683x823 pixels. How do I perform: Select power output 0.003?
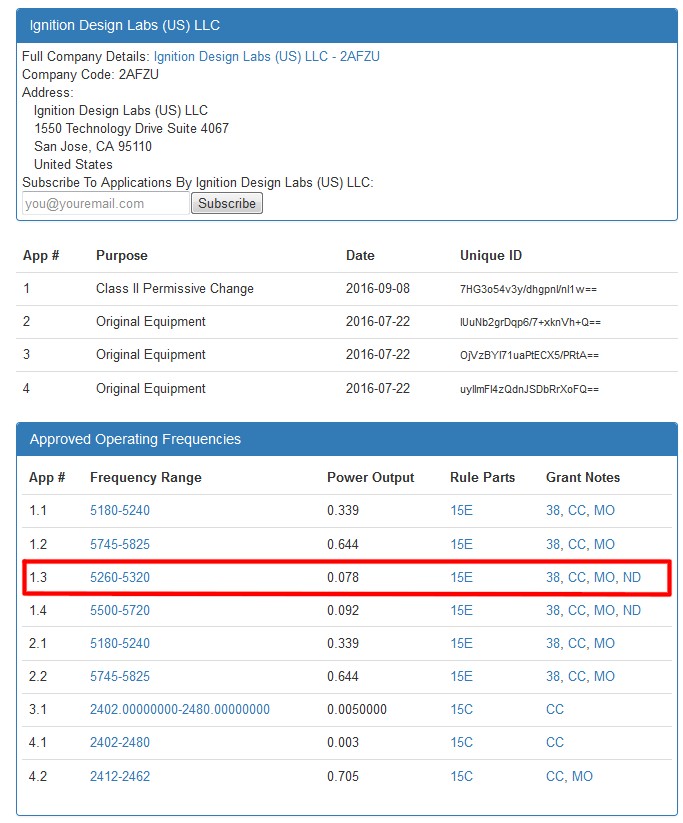click(343, 743)
